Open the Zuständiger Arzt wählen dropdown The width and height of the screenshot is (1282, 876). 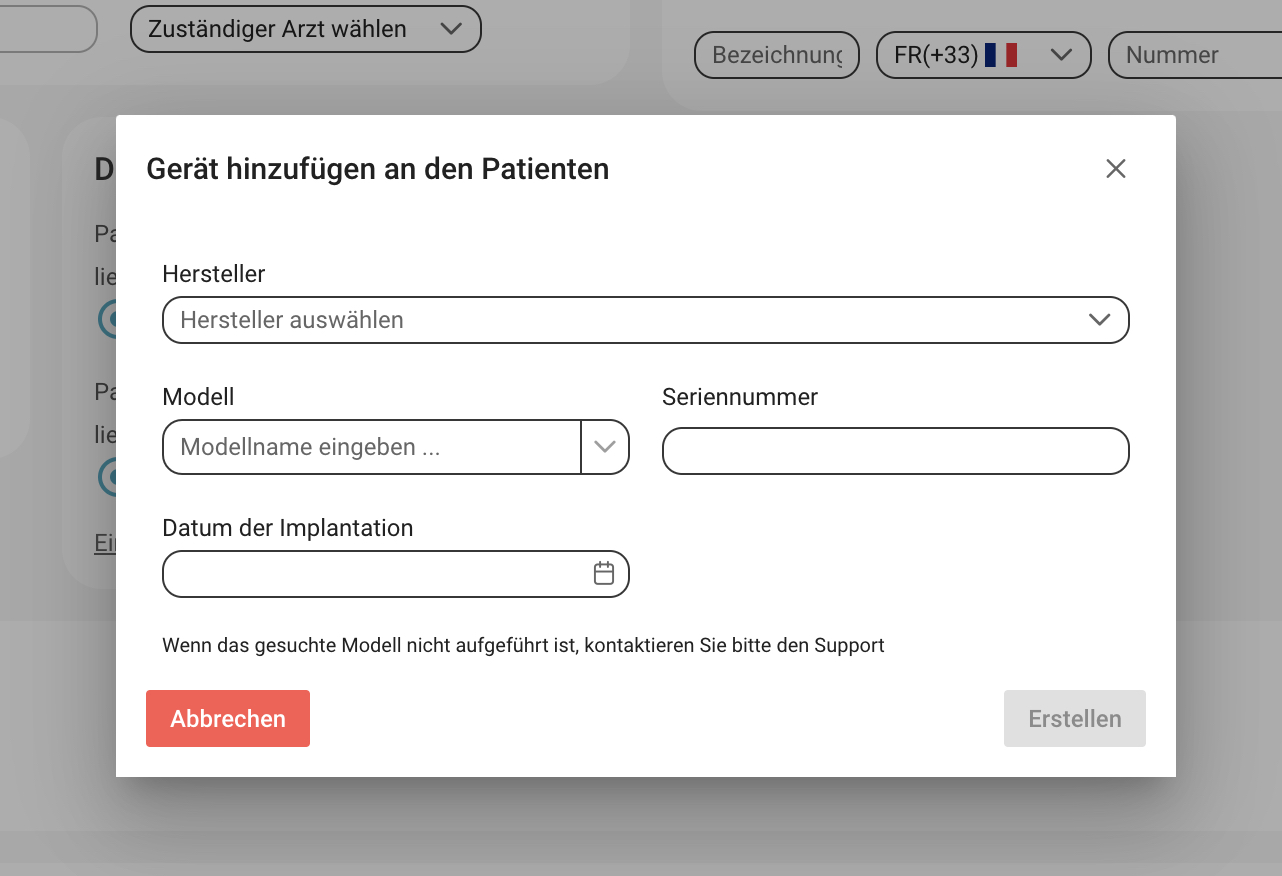pos(306,29)
